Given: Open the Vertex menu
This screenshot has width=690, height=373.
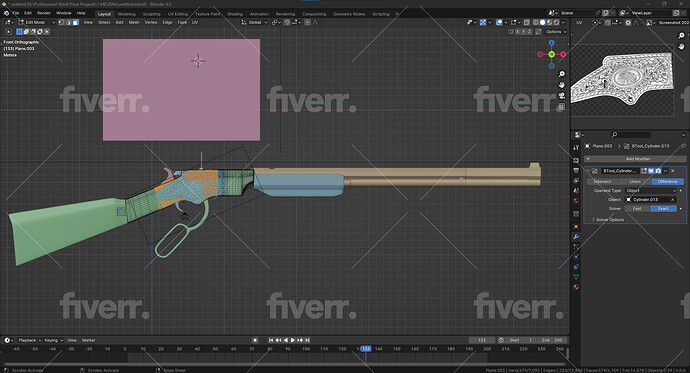Looking at the screenshot, I should tap(151, 22).
